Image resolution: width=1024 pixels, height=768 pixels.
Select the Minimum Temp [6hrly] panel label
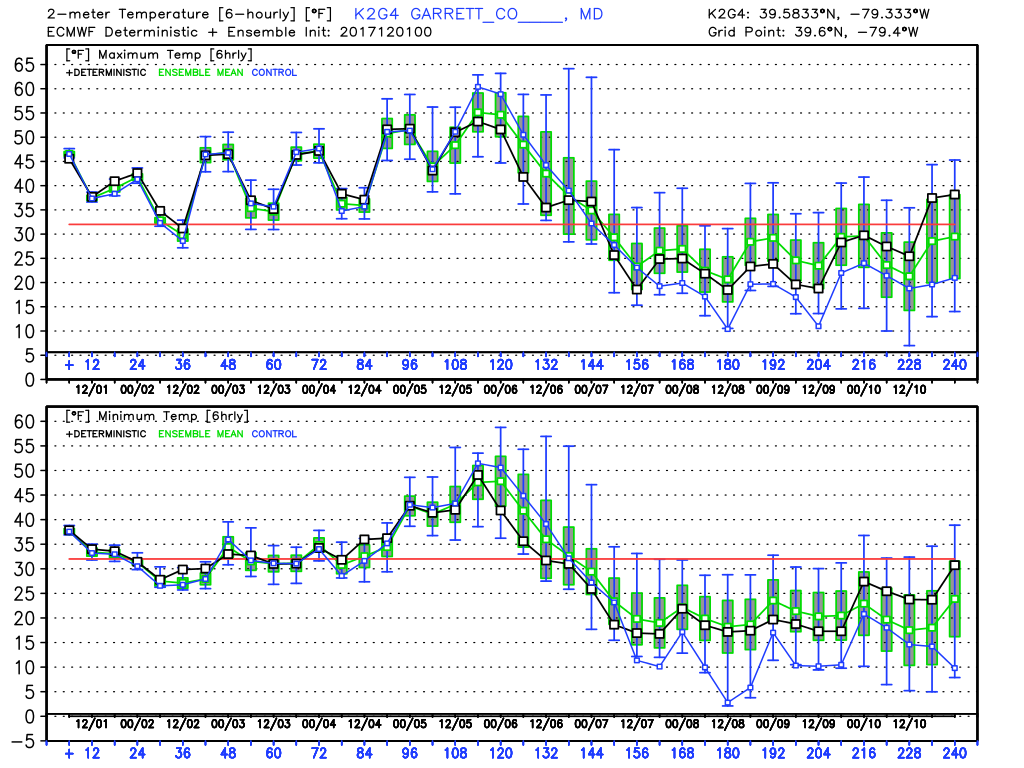[156, 416]
